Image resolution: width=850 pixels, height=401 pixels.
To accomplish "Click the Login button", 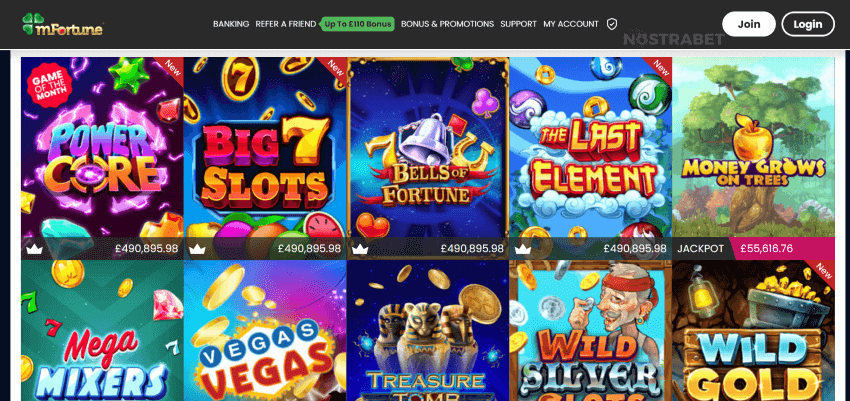I will tap(808, 24).
